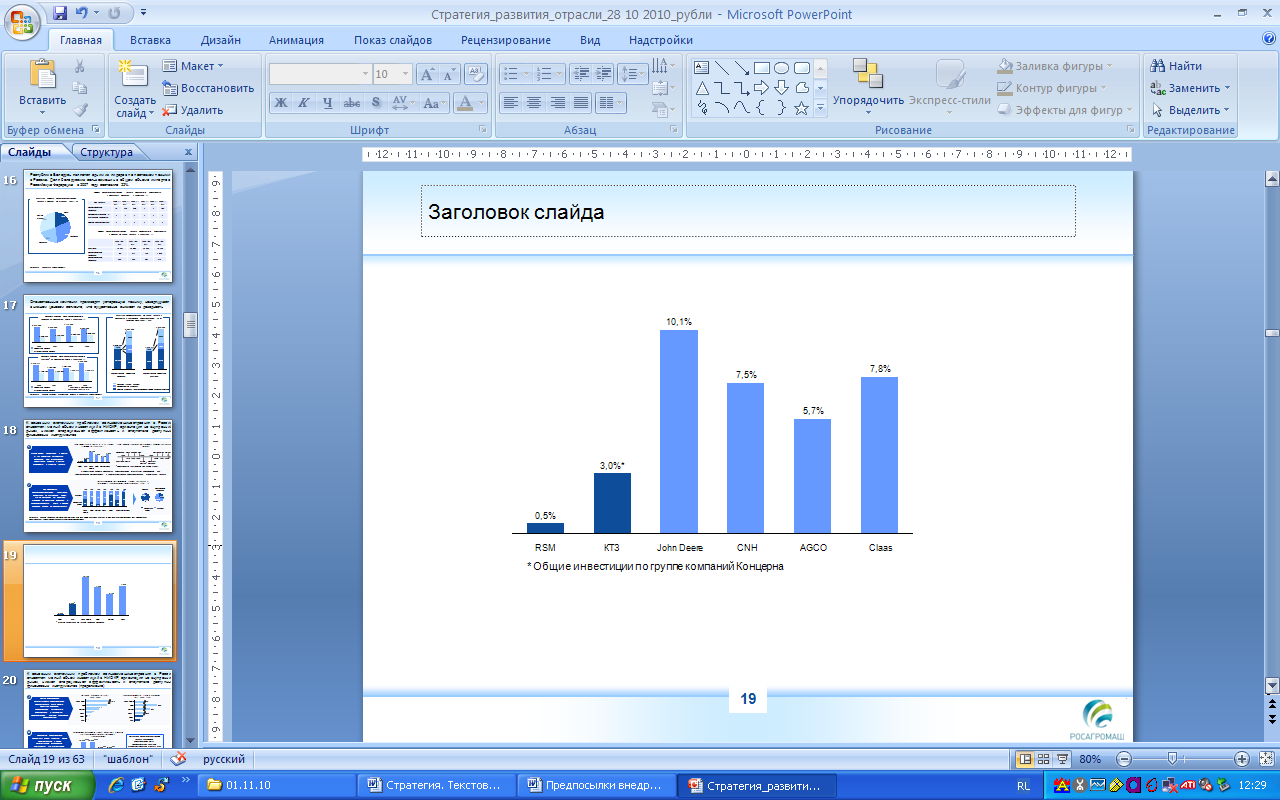The height and width of the screenshot is (800, 1280).
Task: Toggle italic К formatting
Action: (302, 102)
